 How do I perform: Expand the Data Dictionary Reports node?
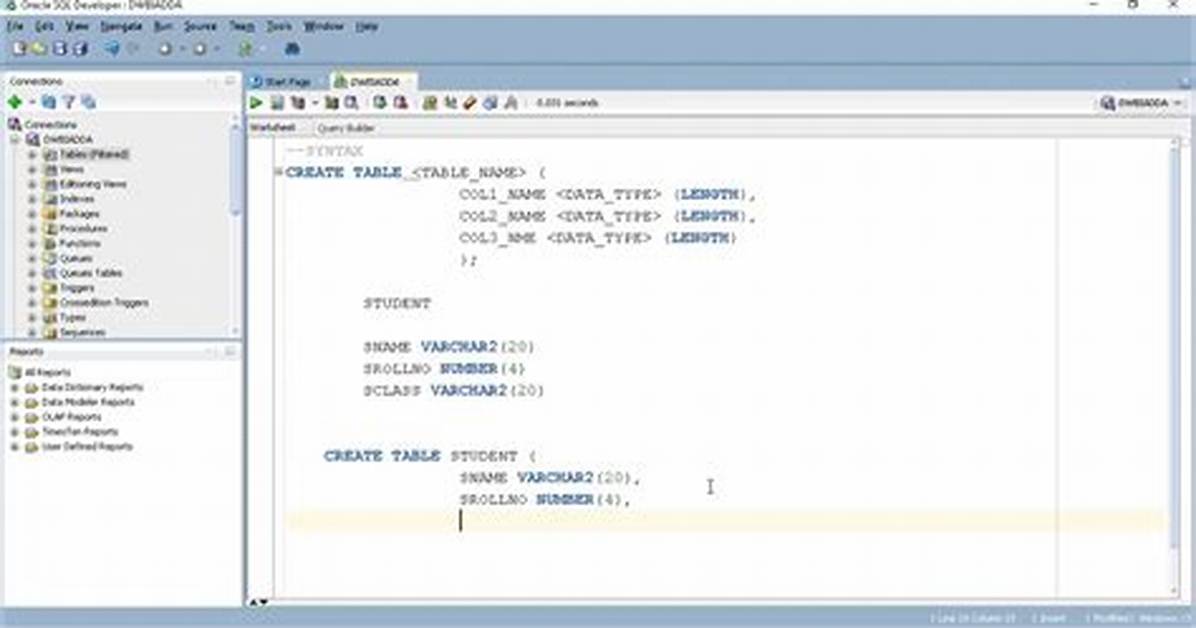point(14,388)
